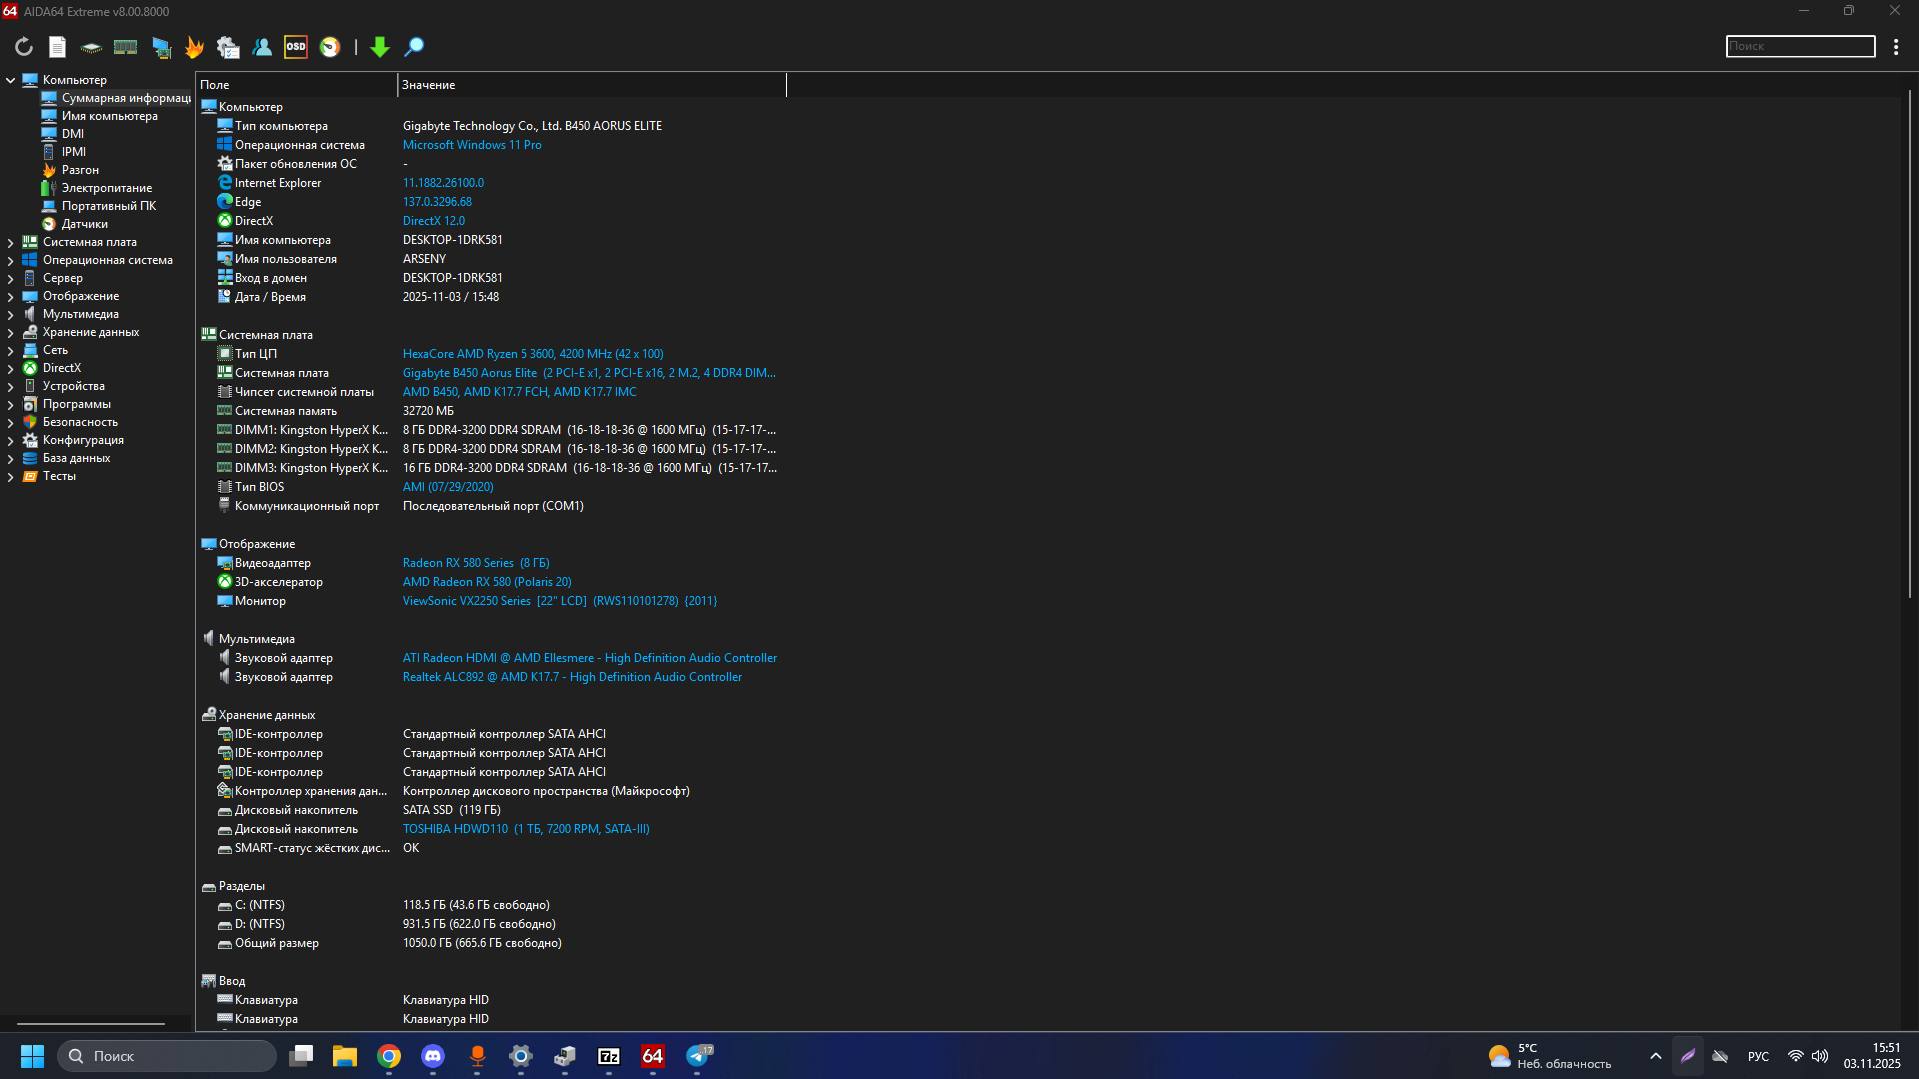Viewport: 1919px width, 1079px height.
Task: Open the Report document icon
Action: point(58,47)
